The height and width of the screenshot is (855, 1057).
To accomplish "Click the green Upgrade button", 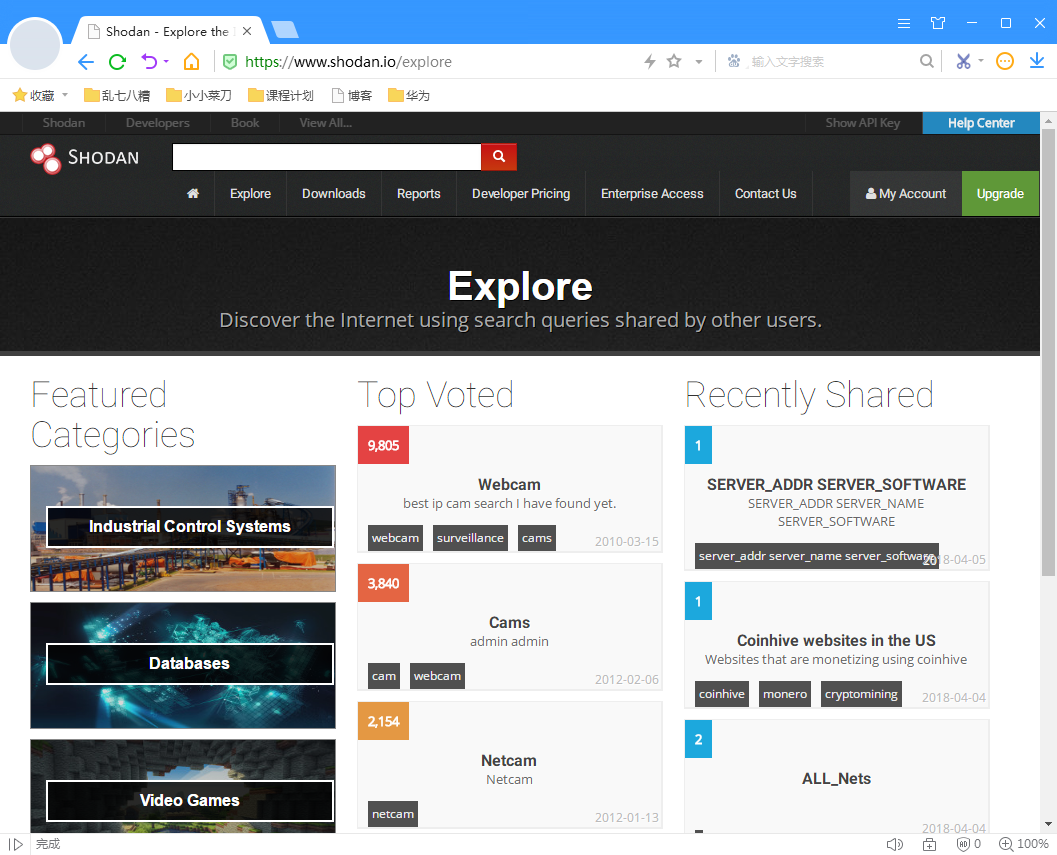I will pyautogui.click(x=1000, y=194).
